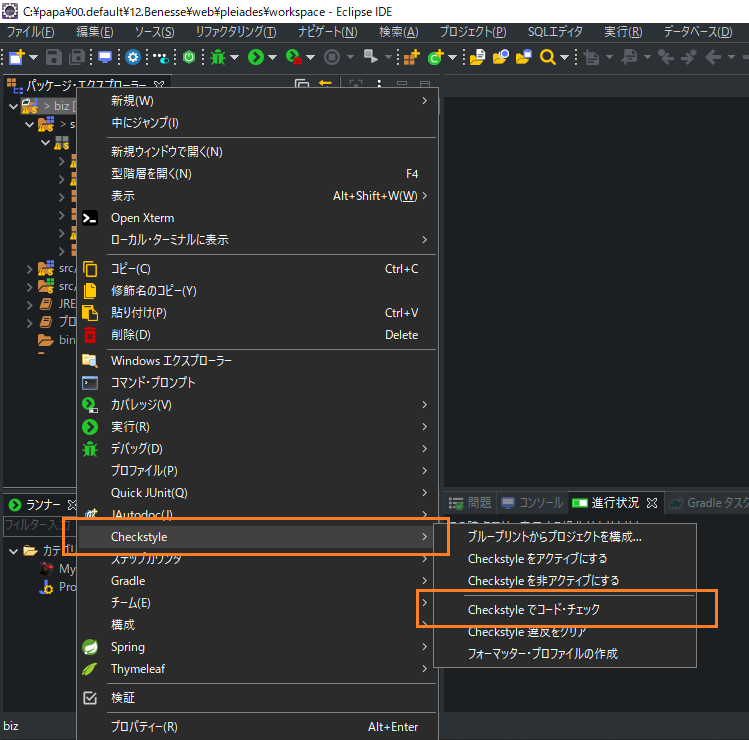Open the 実行(R) menu bar item
The image size is (749, 740).
[623, 32]
